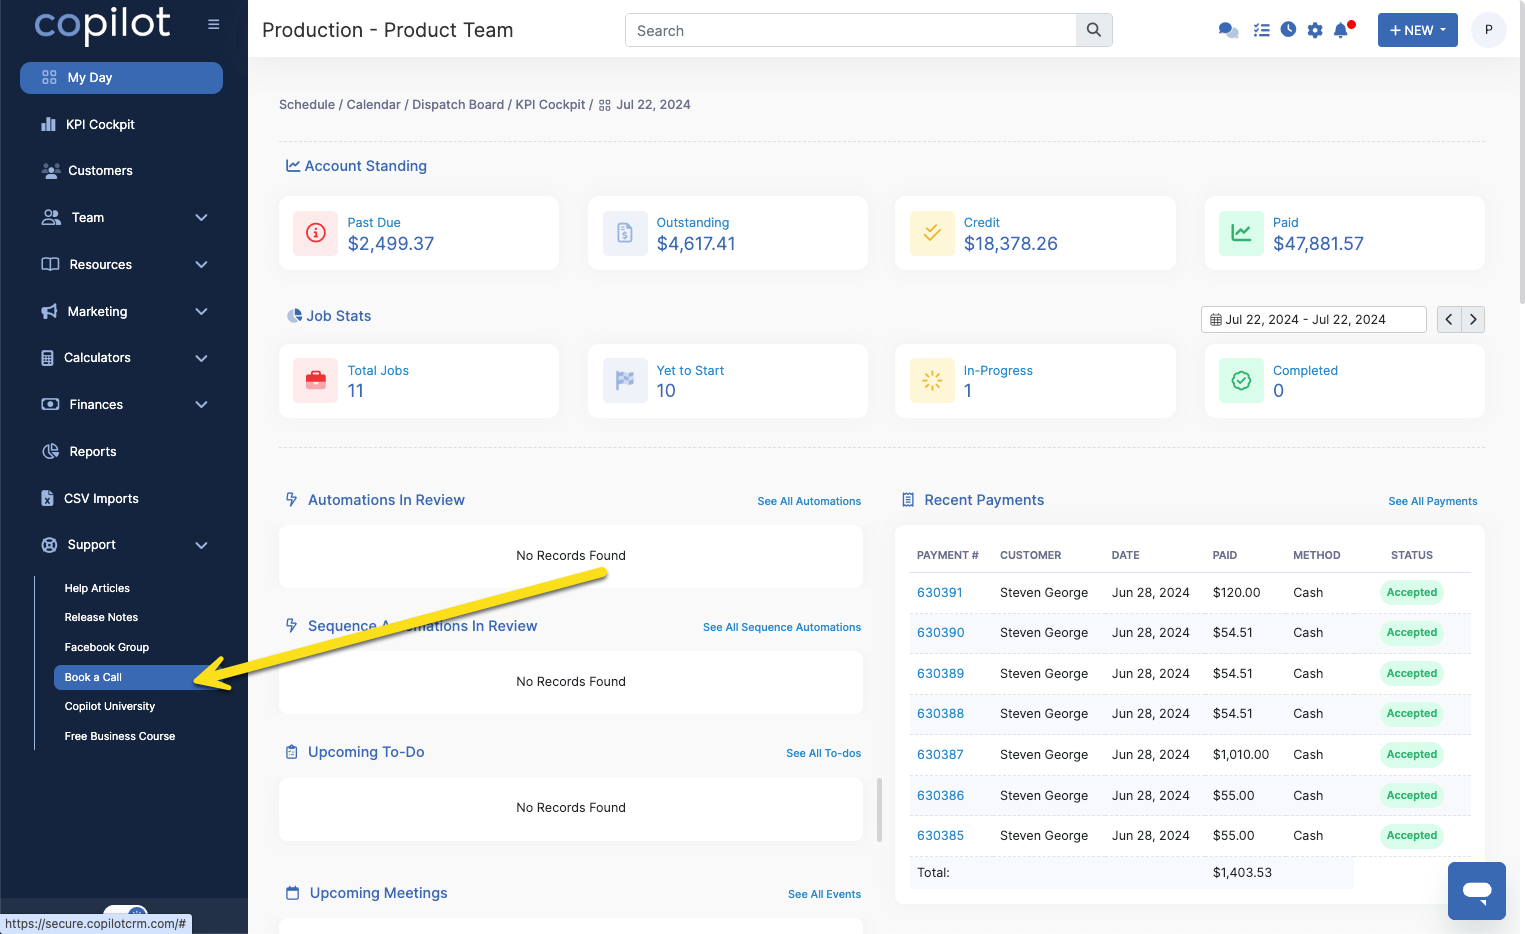This screenshot has width=1525, height=934.
Task: Click the $1,010.00 paid amount cell
Action: click(1240, 755)
